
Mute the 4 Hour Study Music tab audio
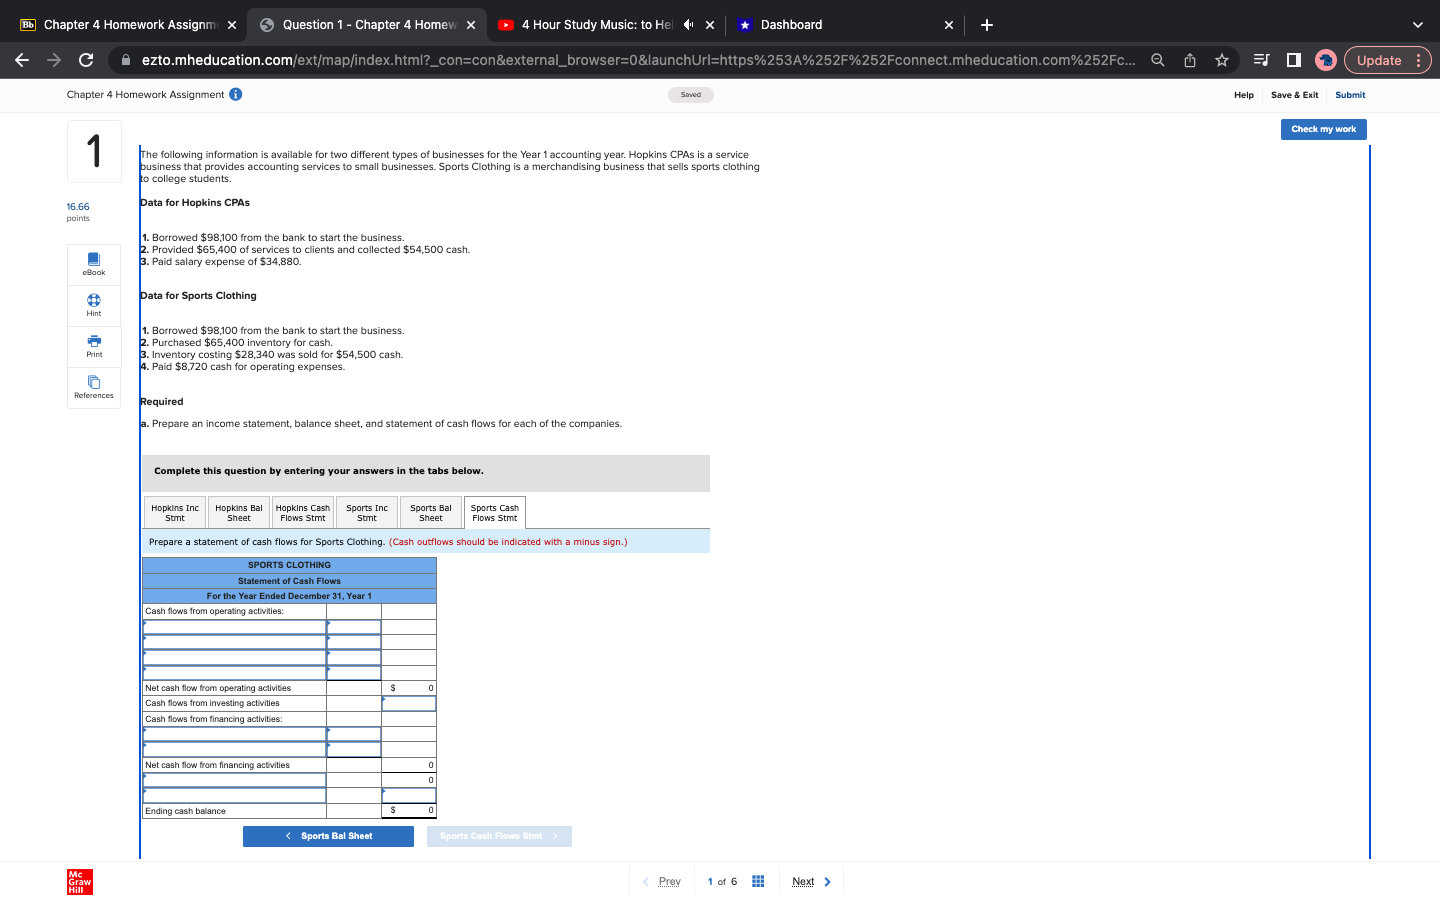pos(688,25)
